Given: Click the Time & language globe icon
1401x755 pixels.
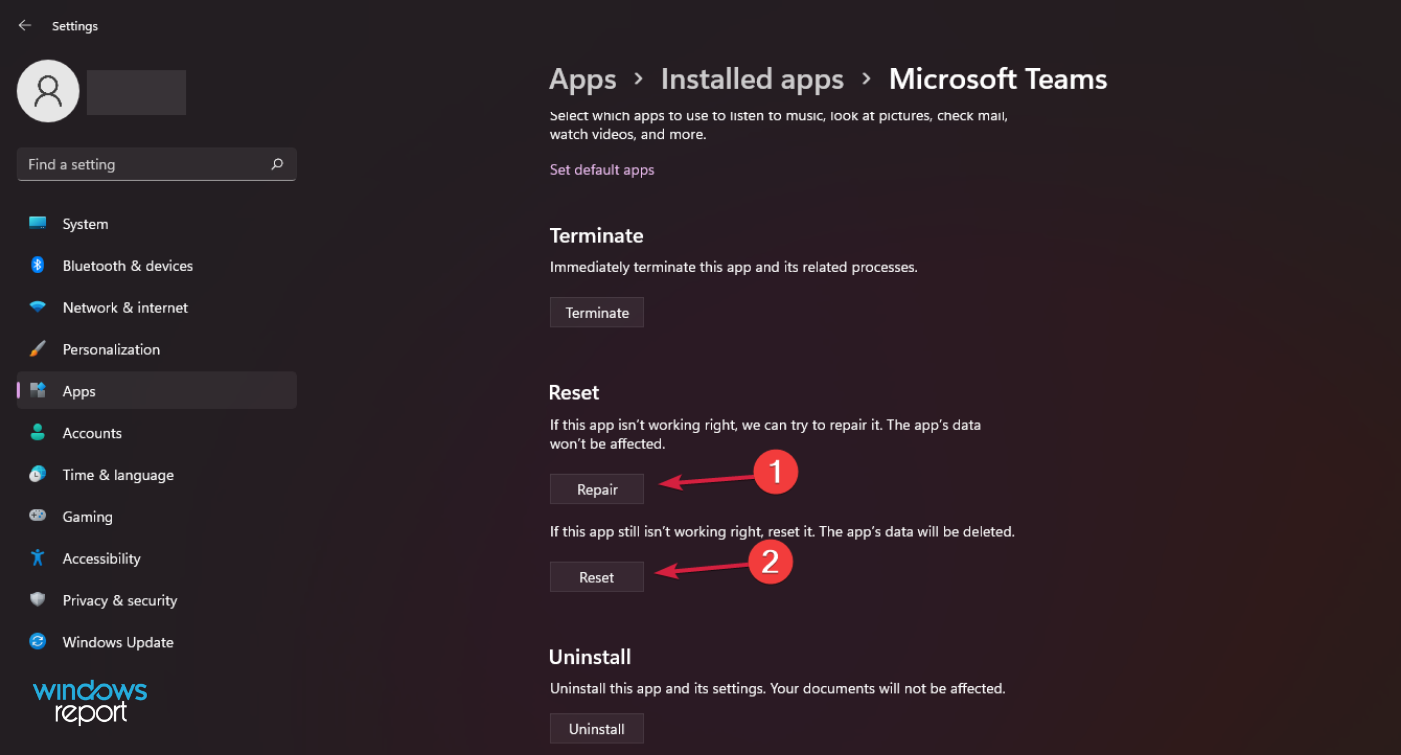Looking at the screenshot, I should (38, 474).
